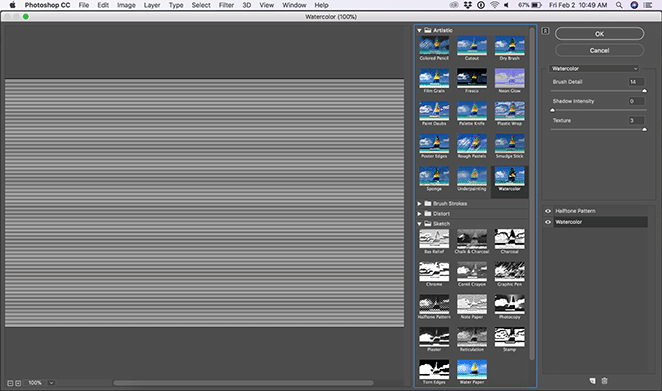Select the Fresco filter thumbnail
This screenshot has height=391, width=662.
click(472, 78)
